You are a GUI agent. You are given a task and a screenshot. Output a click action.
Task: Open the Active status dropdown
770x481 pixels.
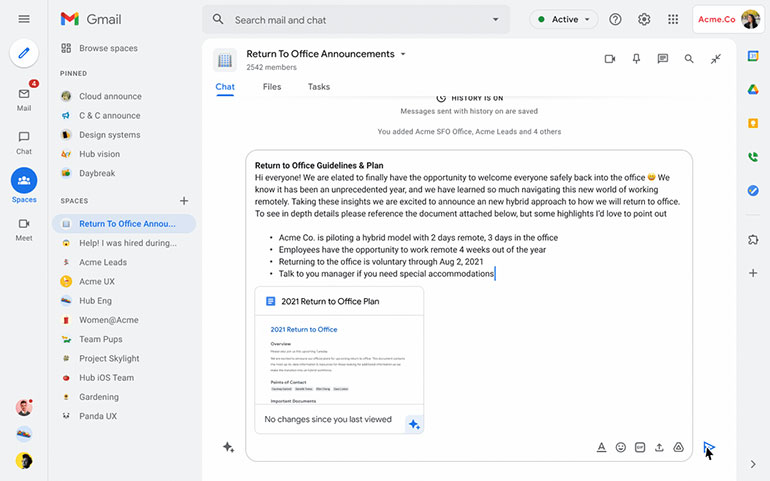point(564,19)
